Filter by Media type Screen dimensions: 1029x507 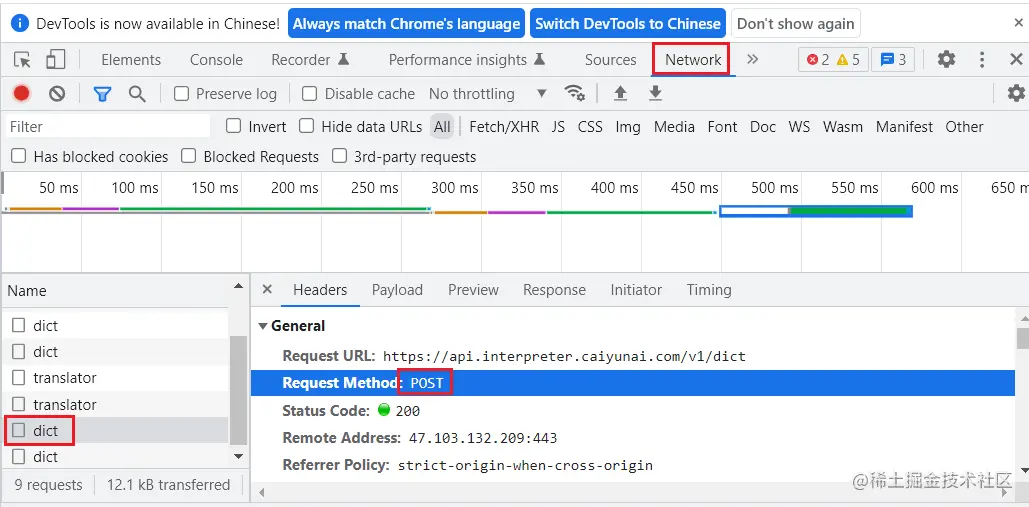click(674, 127)
